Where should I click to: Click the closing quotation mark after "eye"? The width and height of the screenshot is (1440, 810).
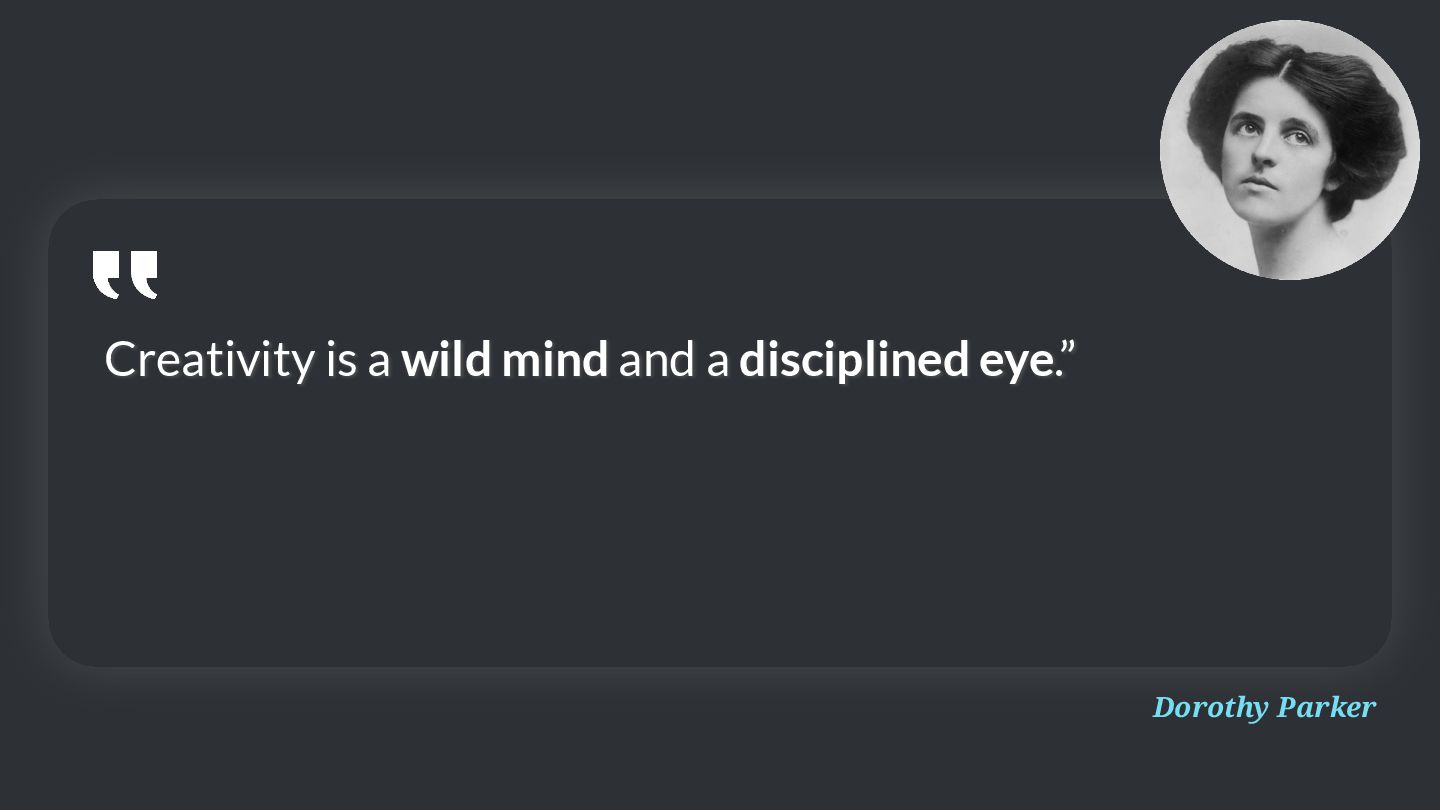1065,350
